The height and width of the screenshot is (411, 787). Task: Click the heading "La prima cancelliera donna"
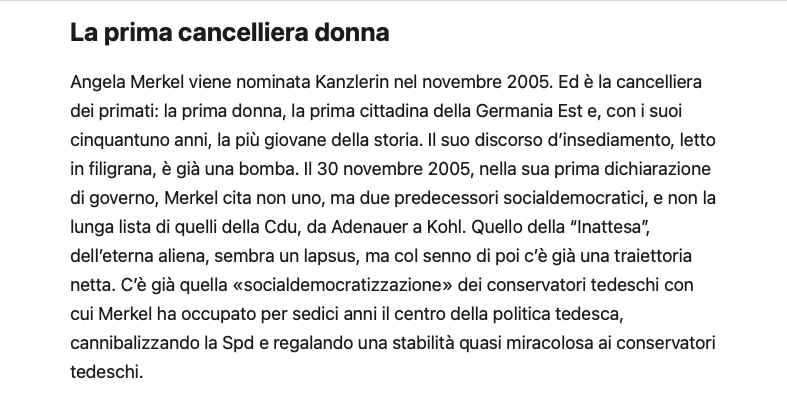pos(229,32)
